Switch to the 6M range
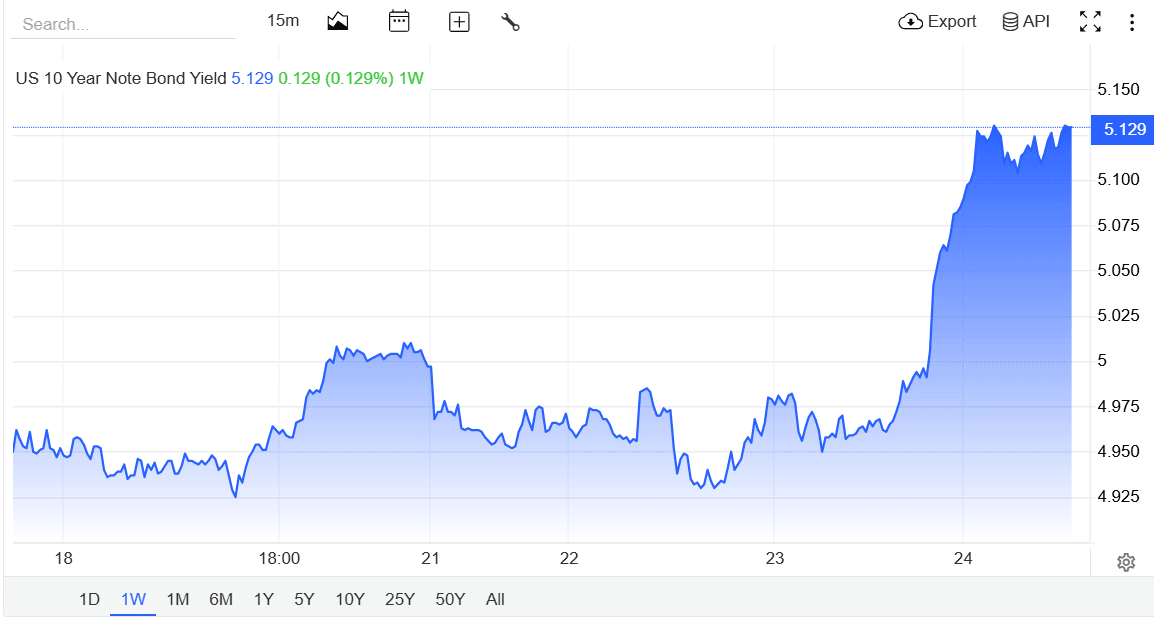 click(x=221, y=599)
